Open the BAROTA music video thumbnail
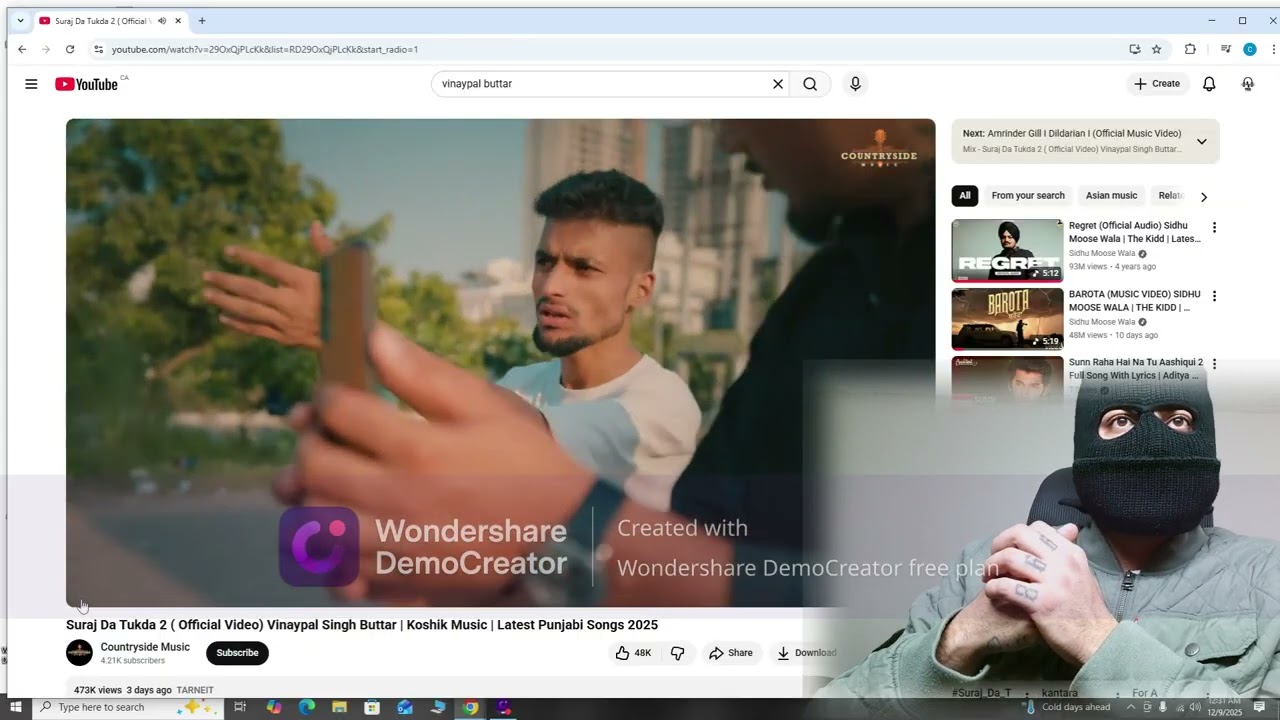 pyautogui.click(x=1007, y=319)
